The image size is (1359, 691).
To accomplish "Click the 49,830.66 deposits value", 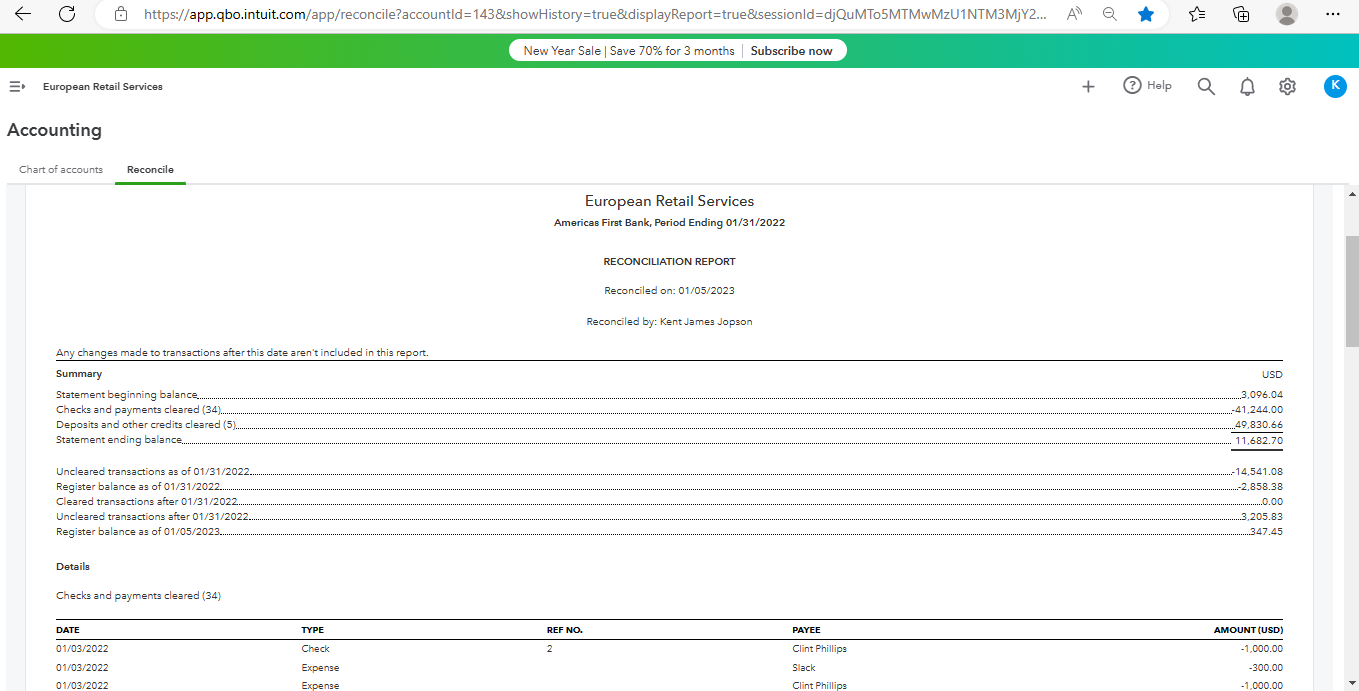I will coord(1258,425).
